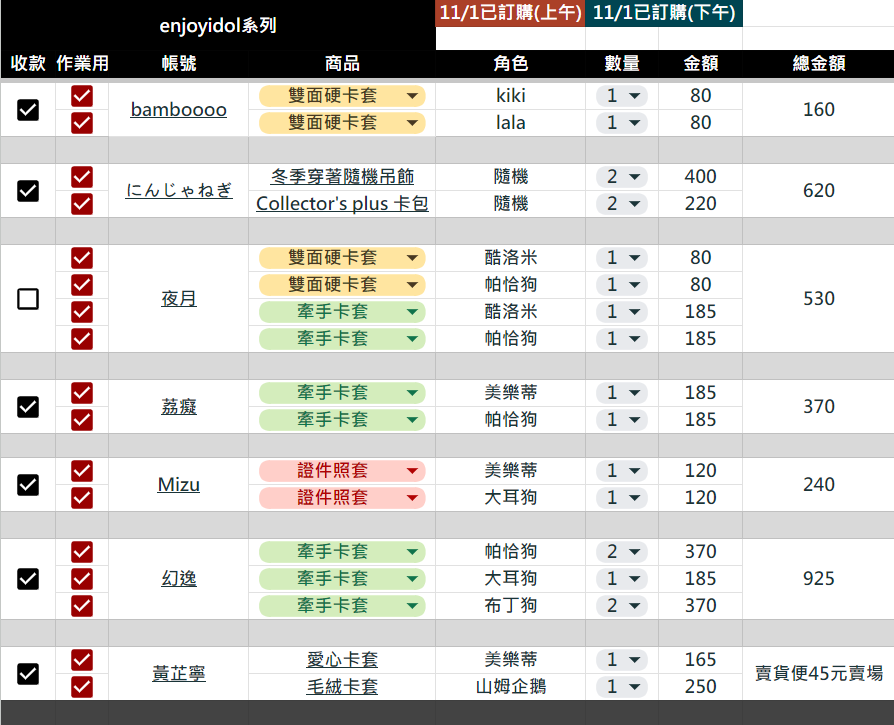
Task: Open quantity dropdown for 冬季穿著隨機吊飾 row
Action: pos(621,177)
